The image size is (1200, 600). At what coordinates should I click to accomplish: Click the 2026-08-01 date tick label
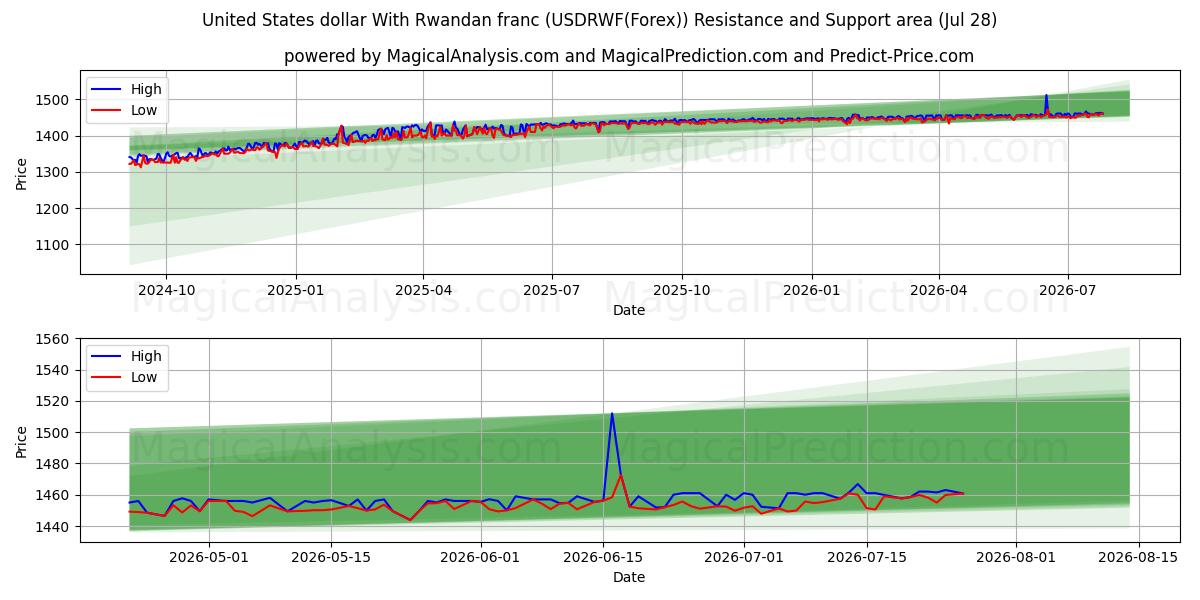point(1016,558)
